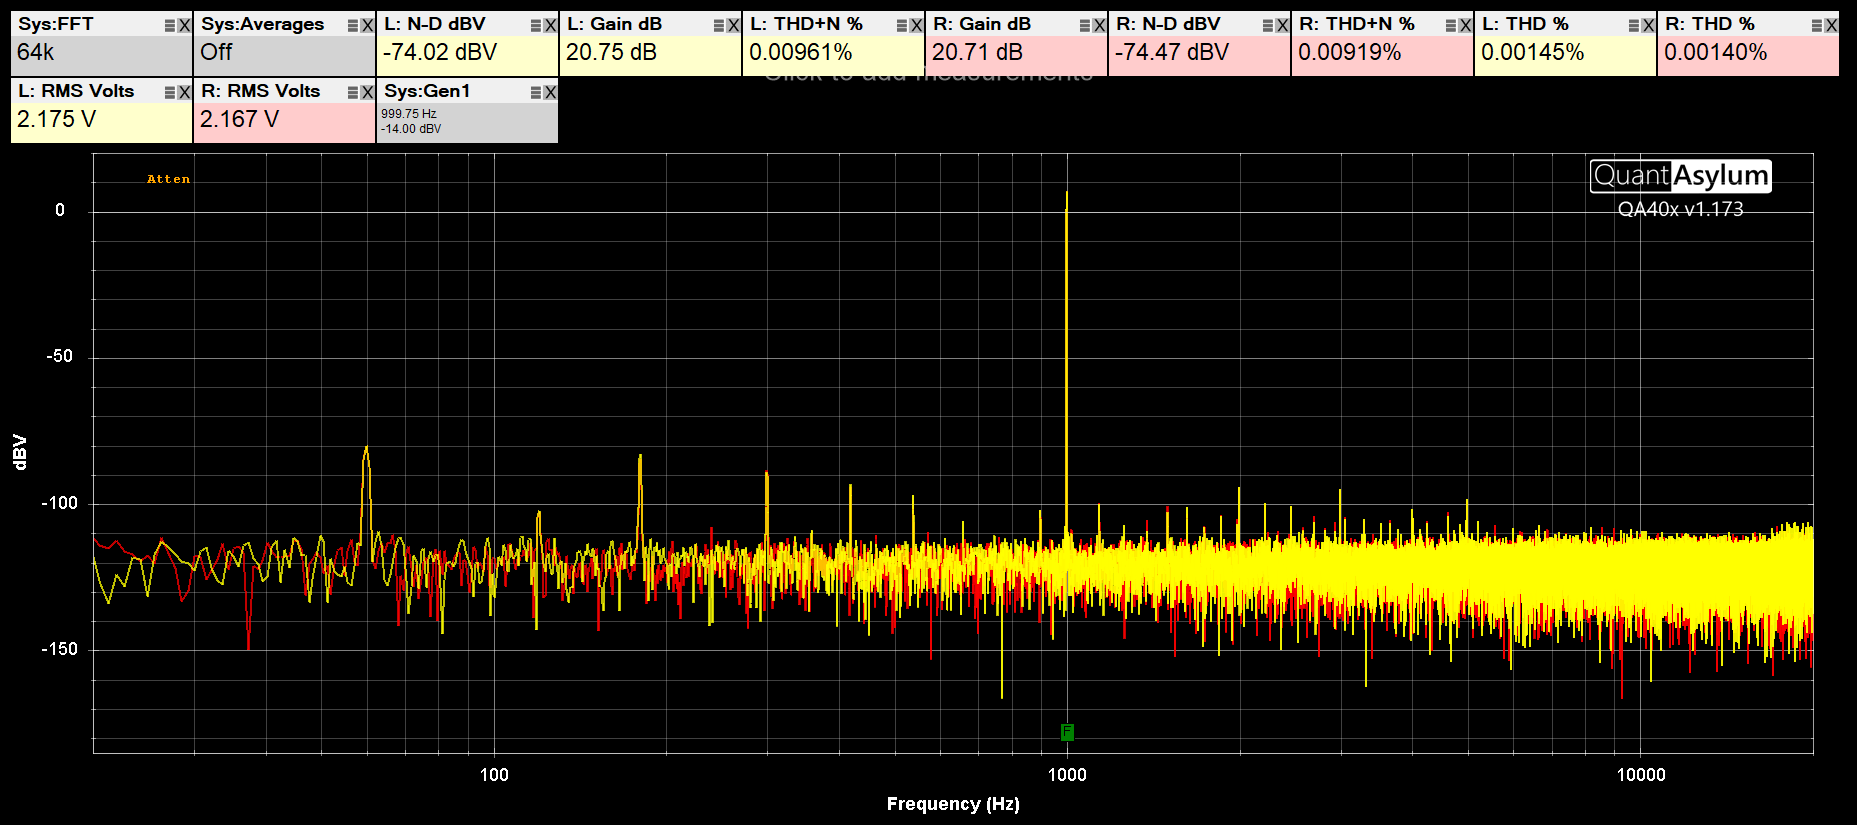
Task: Select the 20.71 dB right gain reading
Action: coord(977,52)
